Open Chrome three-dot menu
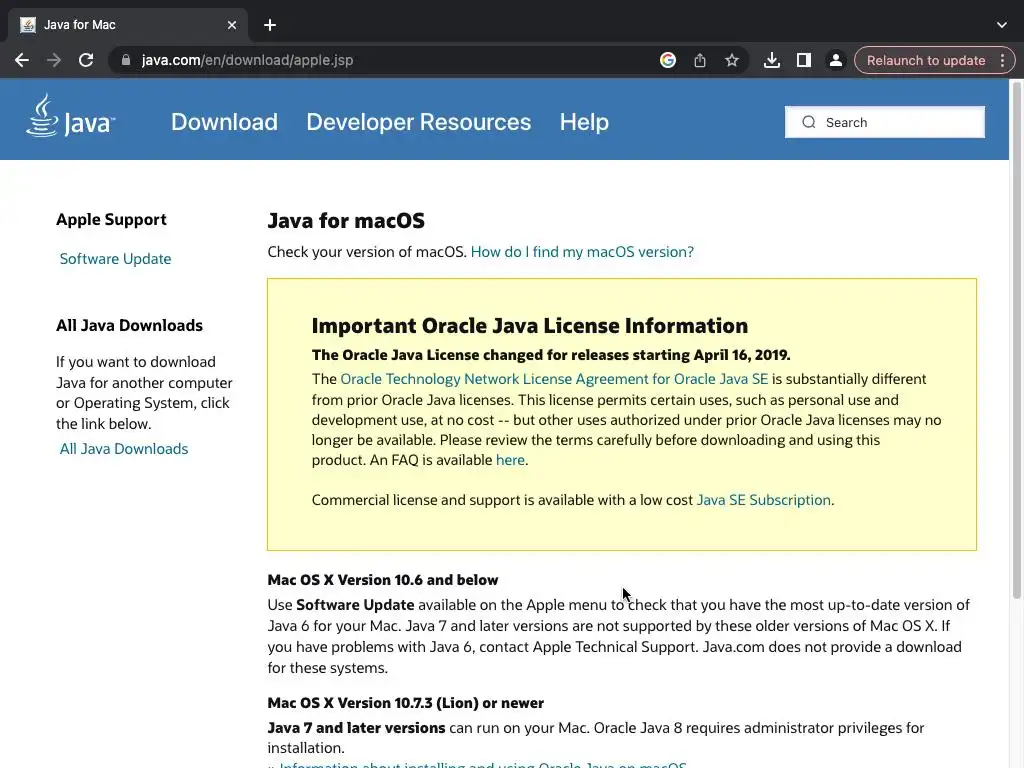The width and height of the screenshot is (1024, 768). click(1002, 60)
